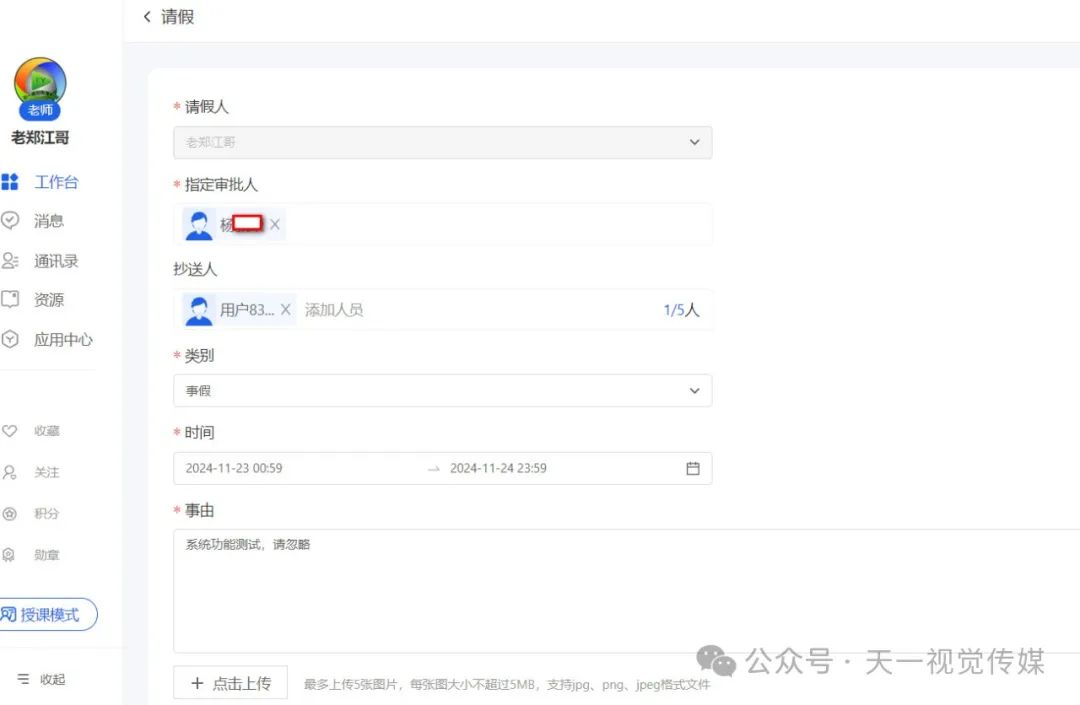Click the start date 2024-11-23 field

coord(233,467)
